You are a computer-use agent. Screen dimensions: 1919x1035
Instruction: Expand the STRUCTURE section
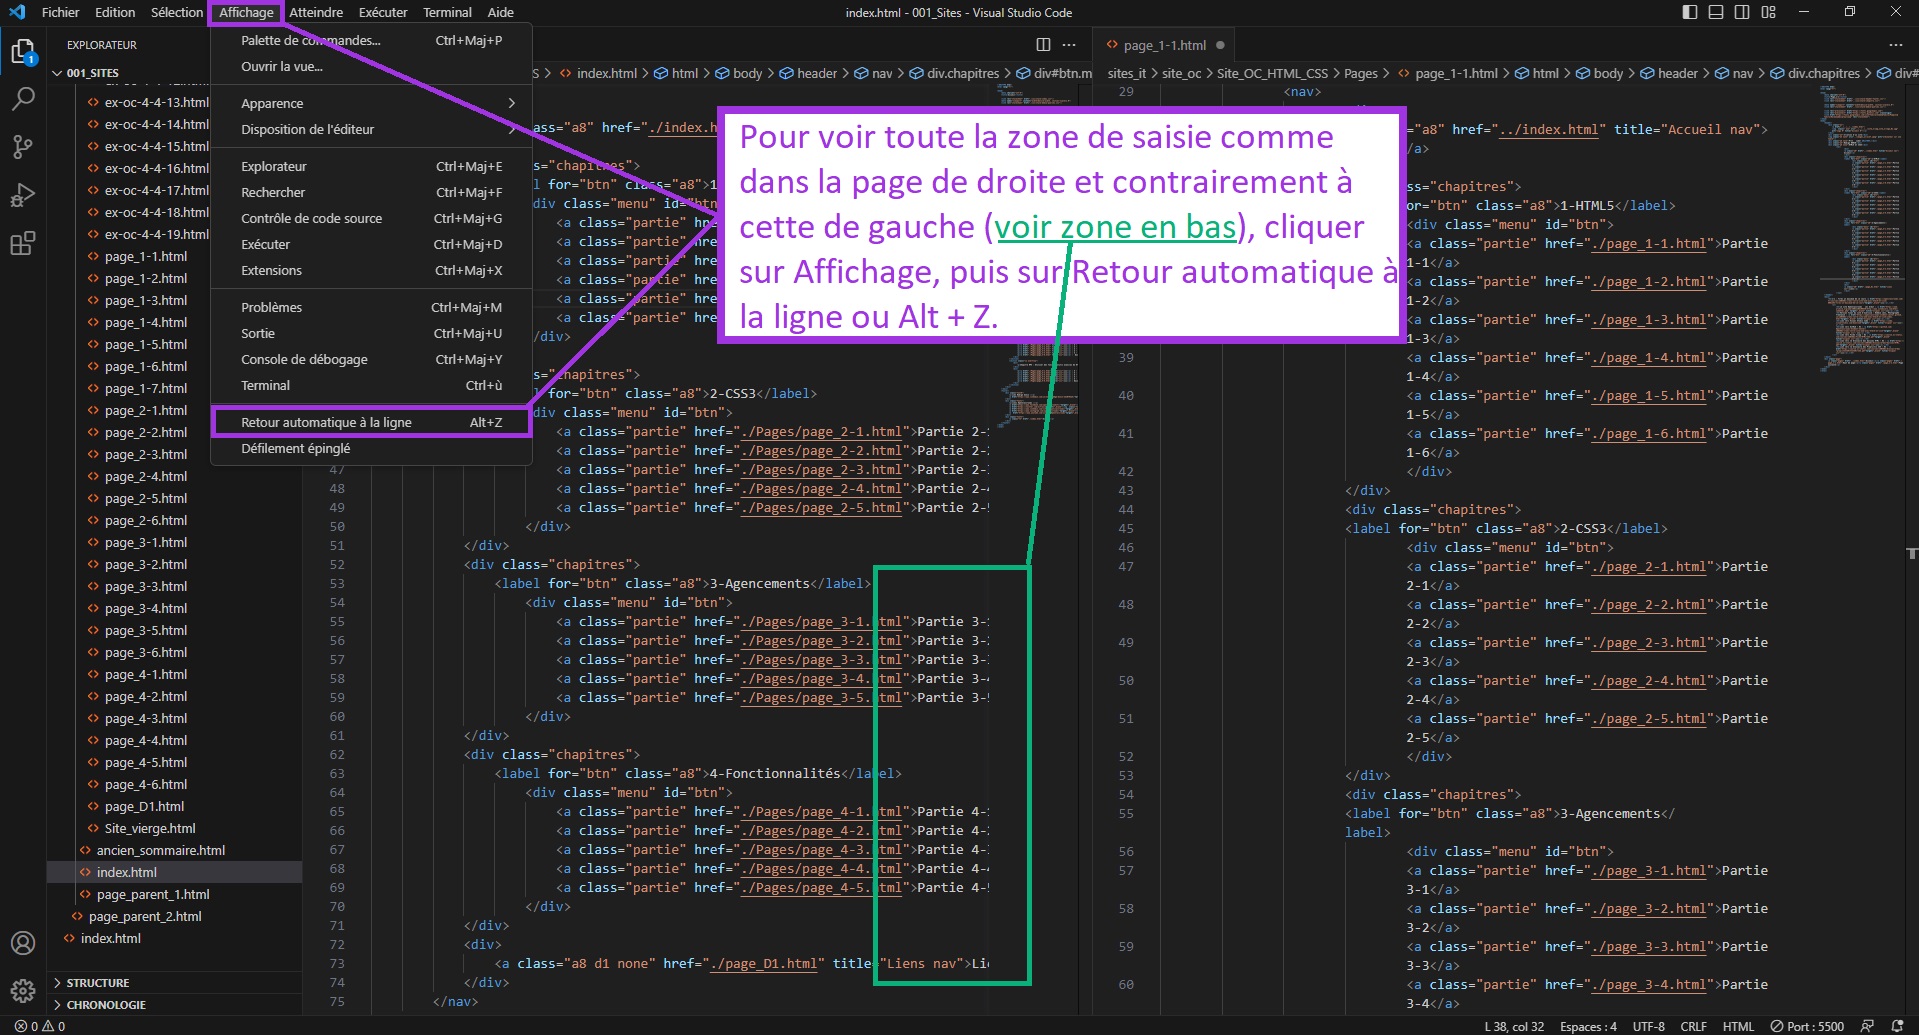pyautogui.click(x=98, y=983)
